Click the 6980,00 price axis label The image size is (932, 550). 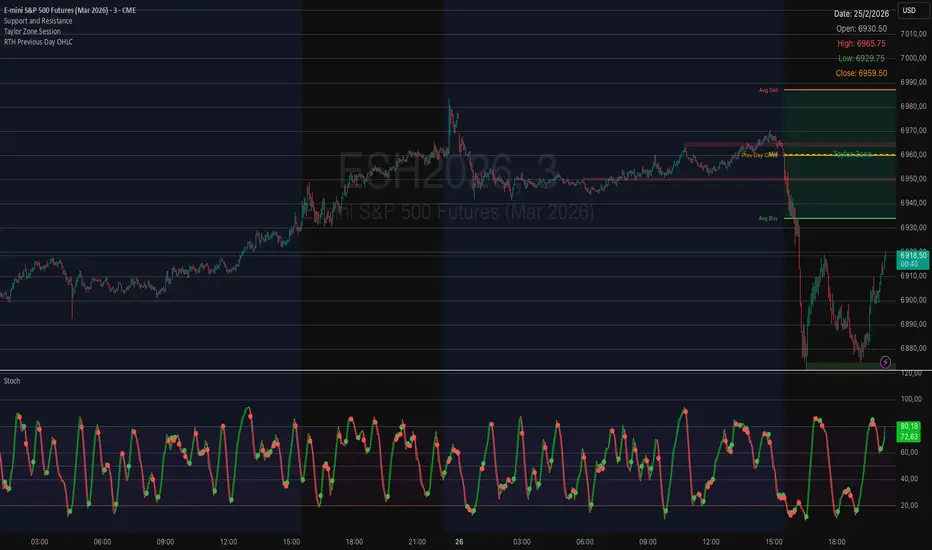click(913, 106)
